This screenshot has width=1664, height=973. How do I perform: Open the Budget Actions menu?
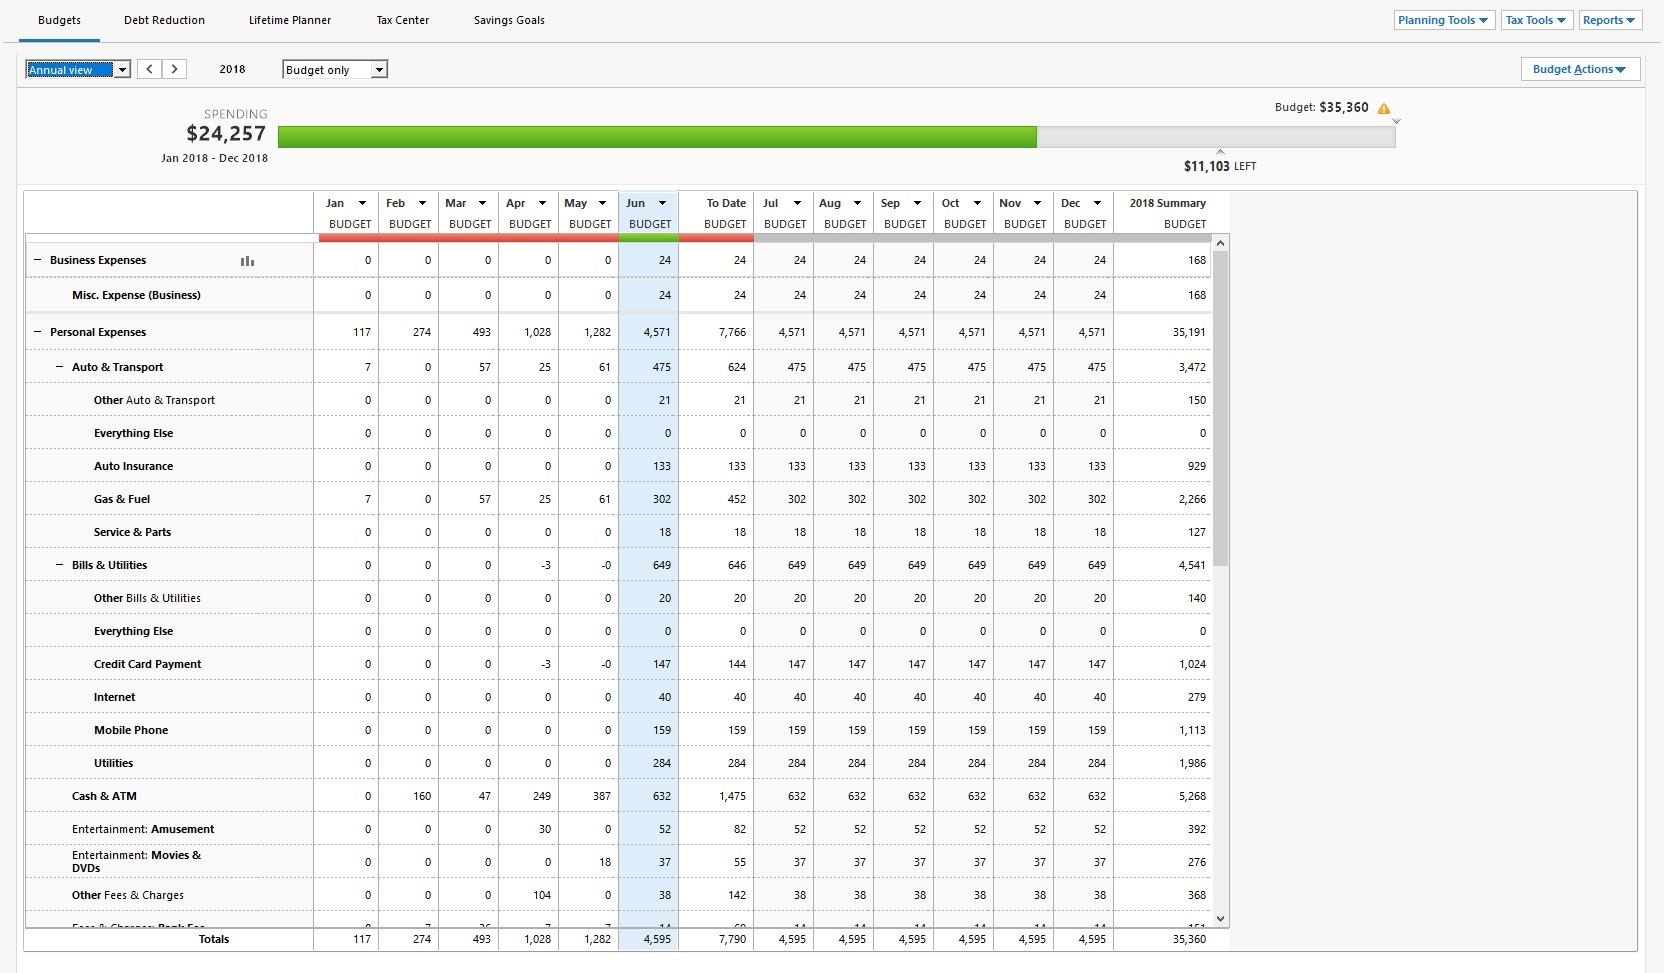[1579, 69]
